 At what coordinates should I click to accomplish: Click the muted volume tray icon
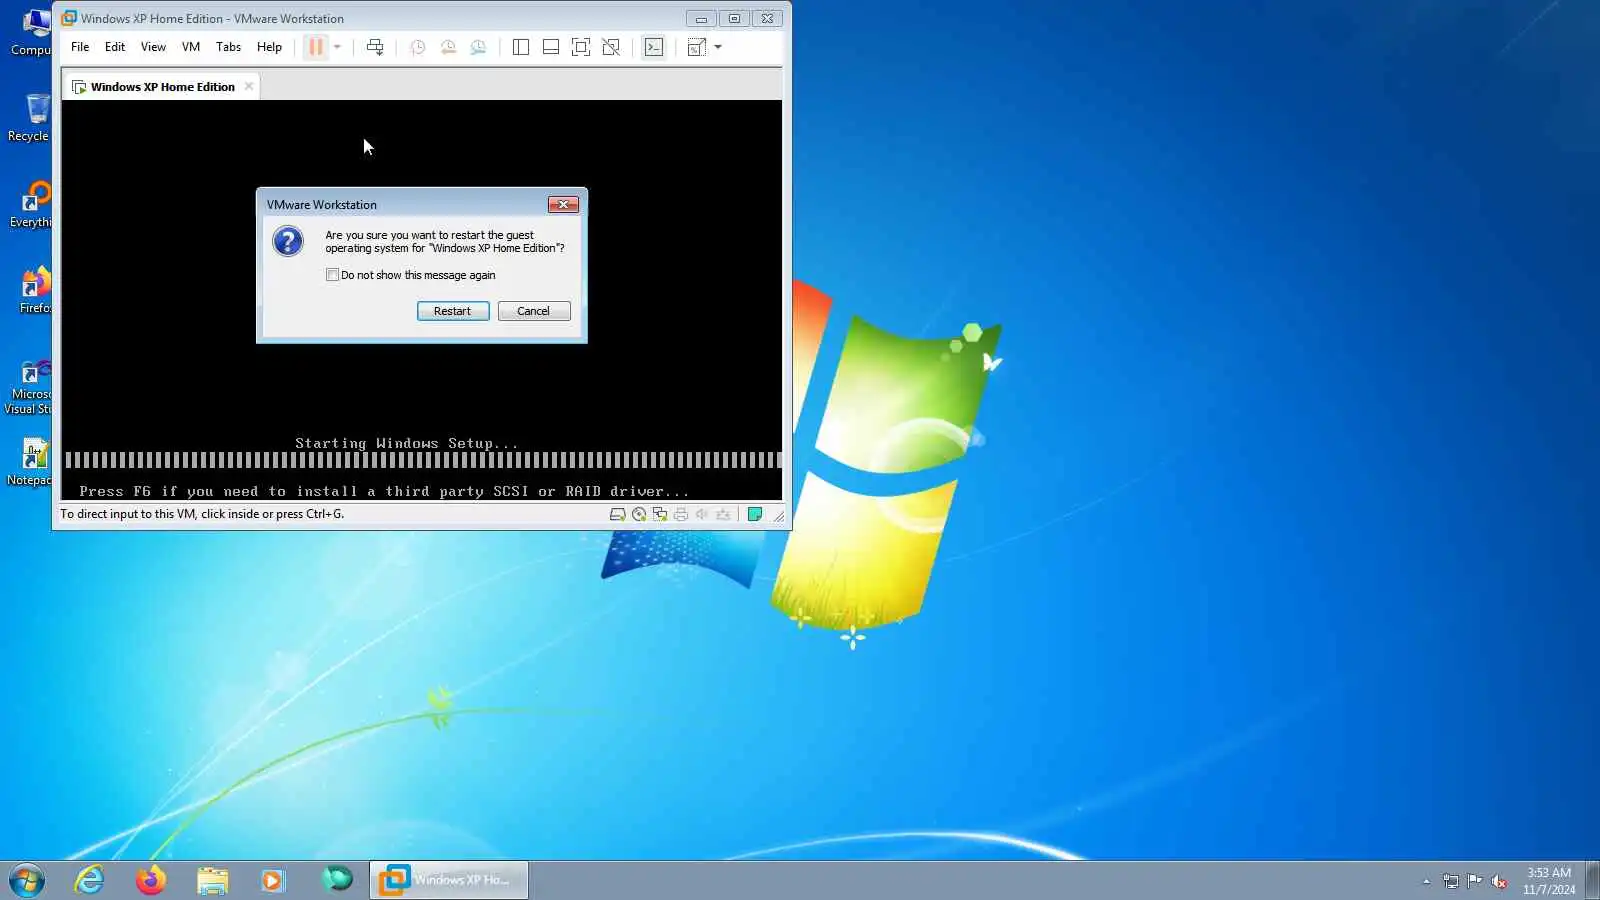point(1499,881)
